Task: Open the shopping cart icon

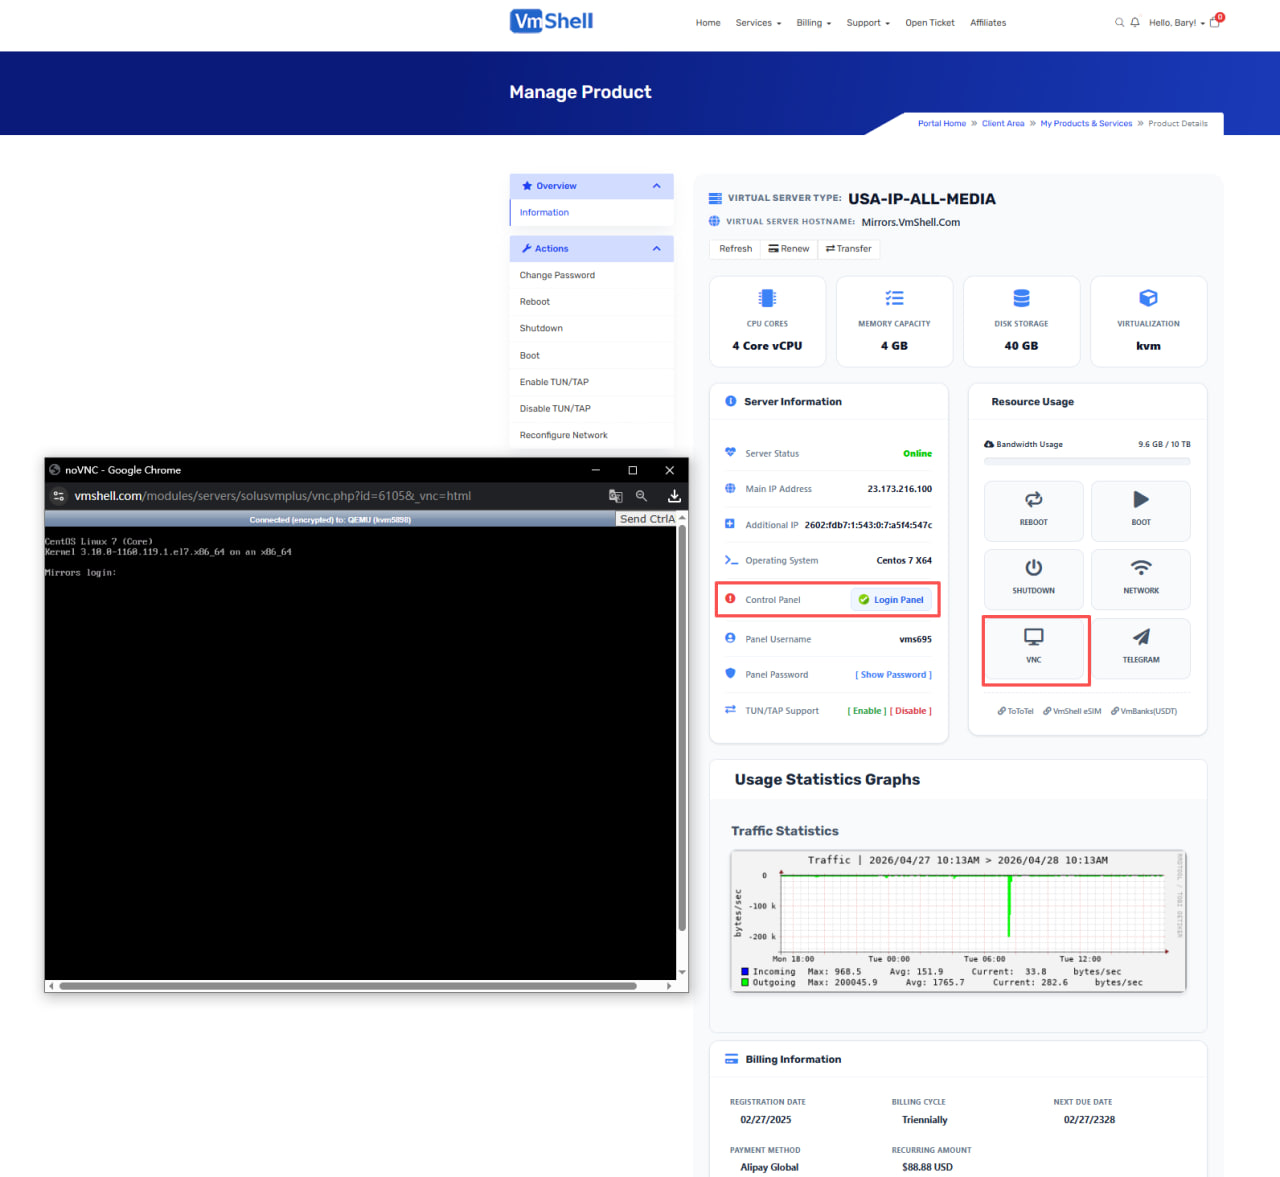Action: [x=1215, y=21]
